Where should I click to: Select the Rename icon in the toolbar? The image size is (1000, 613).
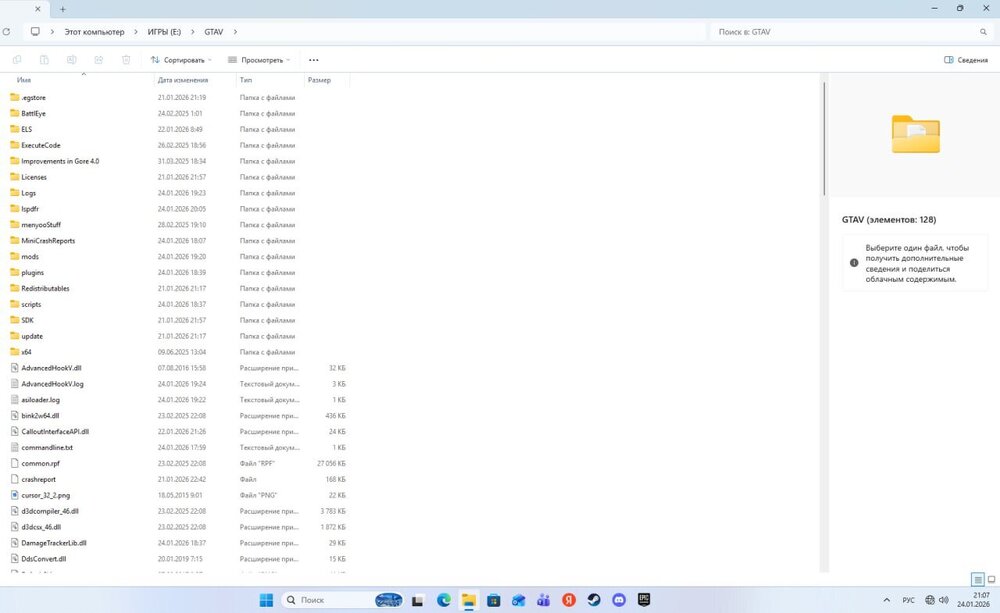[71, 60]
